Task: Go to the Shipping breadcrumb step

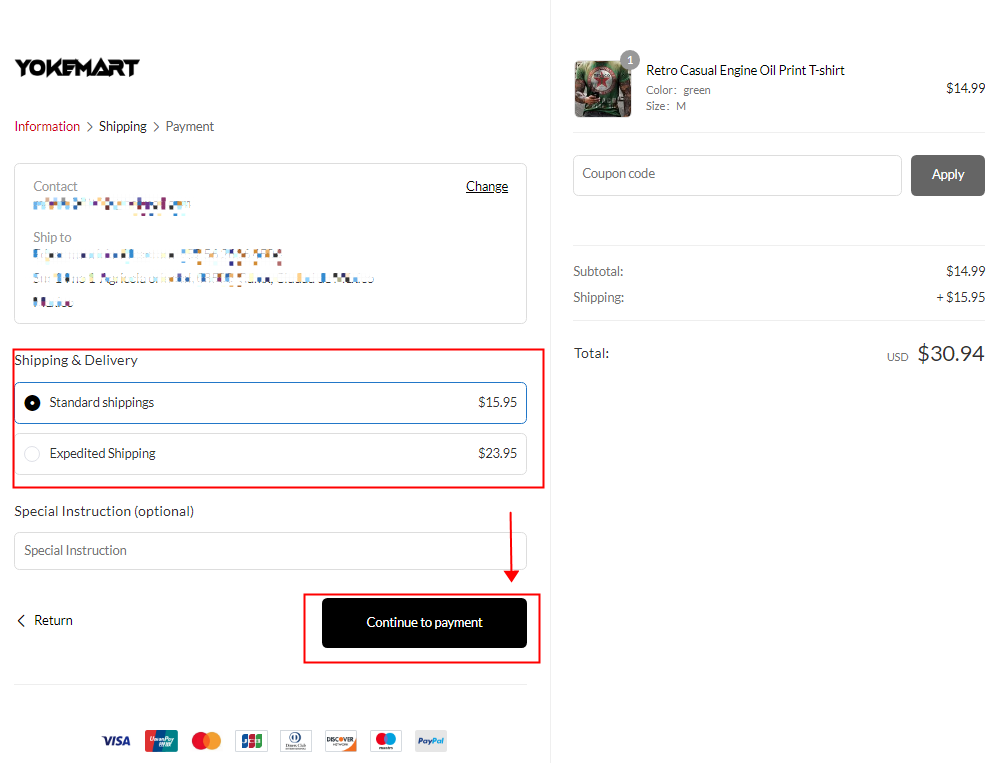Action: 123,126
